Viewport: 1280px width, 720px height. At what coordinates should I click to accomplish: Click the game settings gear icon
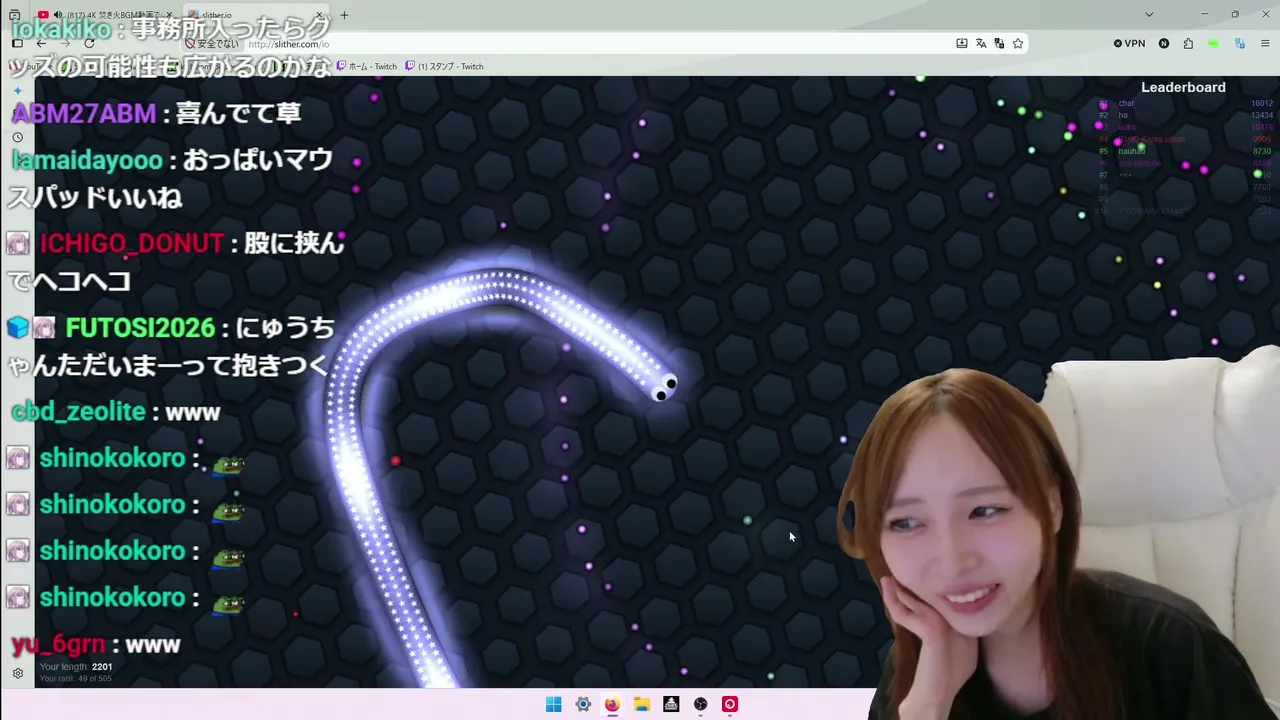18,674
